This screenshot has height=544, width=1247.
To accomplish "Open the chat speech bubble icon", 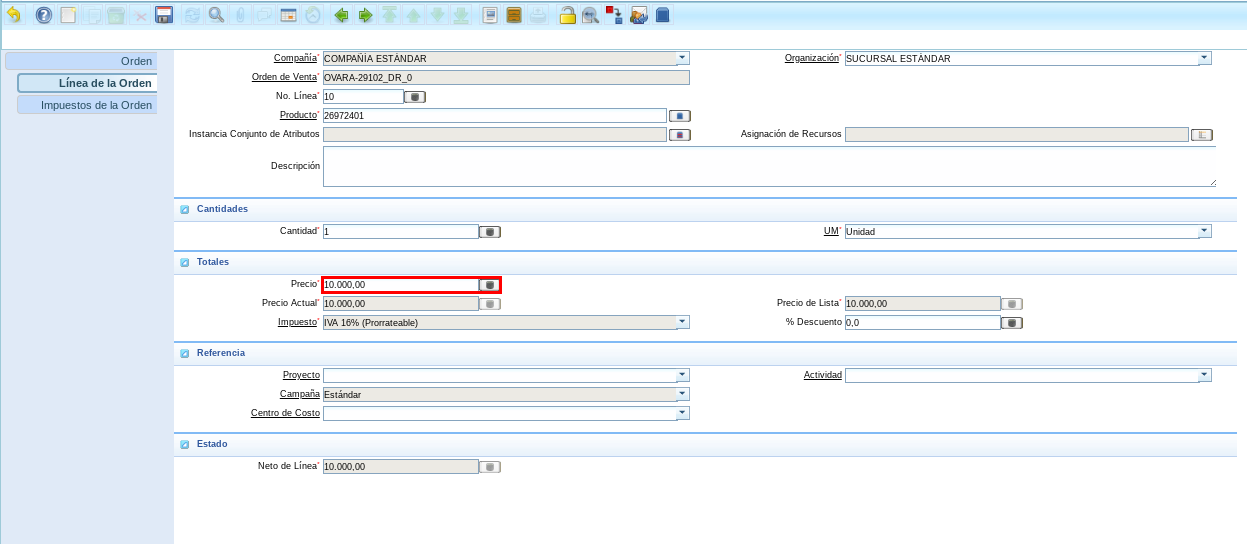I will pyautogui.click(x=264, y=15).
